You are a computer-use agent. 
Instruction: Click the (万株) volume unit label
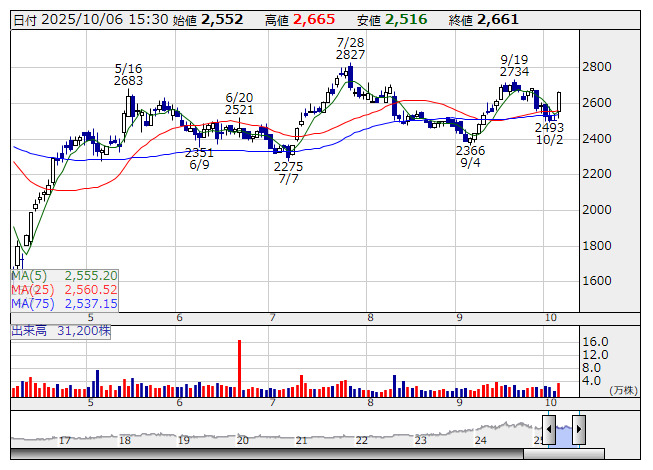(x=623, y=390)
